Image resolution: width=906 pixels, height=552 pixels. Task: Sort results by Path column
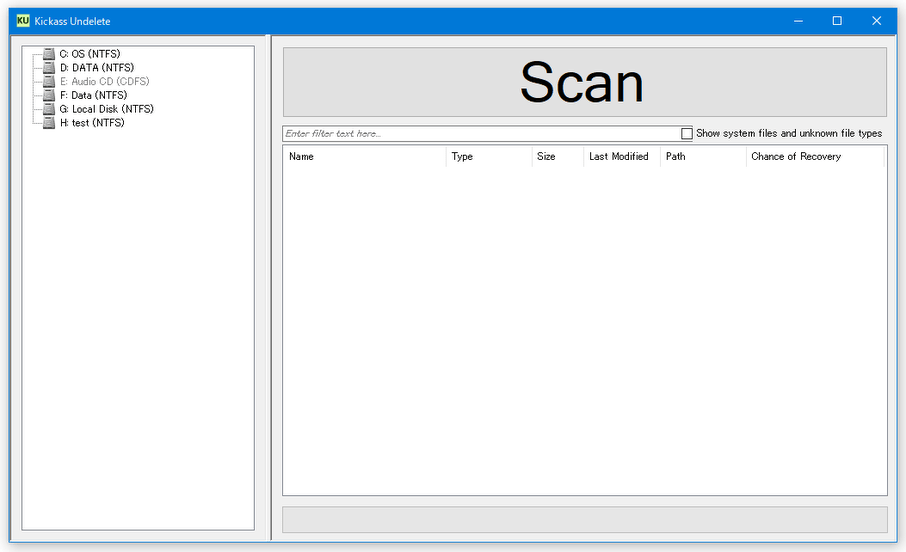click(703, 157)
